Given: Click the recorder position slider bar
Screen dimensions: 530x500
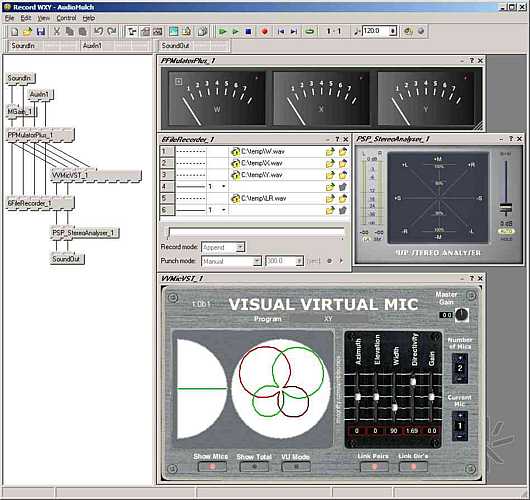Looking at the screenshot, I should point(256,233).
